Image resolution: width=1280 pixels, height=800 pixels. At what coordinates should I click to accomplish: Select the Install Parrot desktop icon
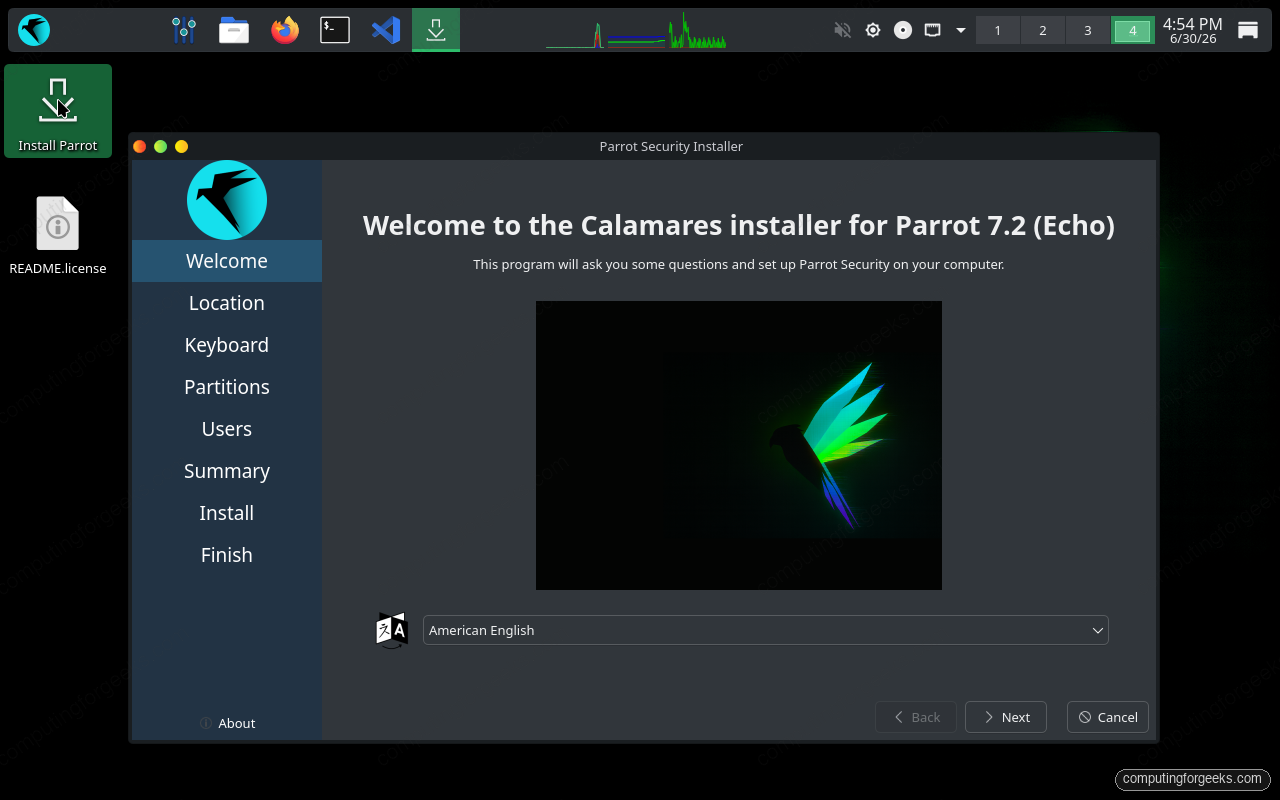tap(58, 111)
